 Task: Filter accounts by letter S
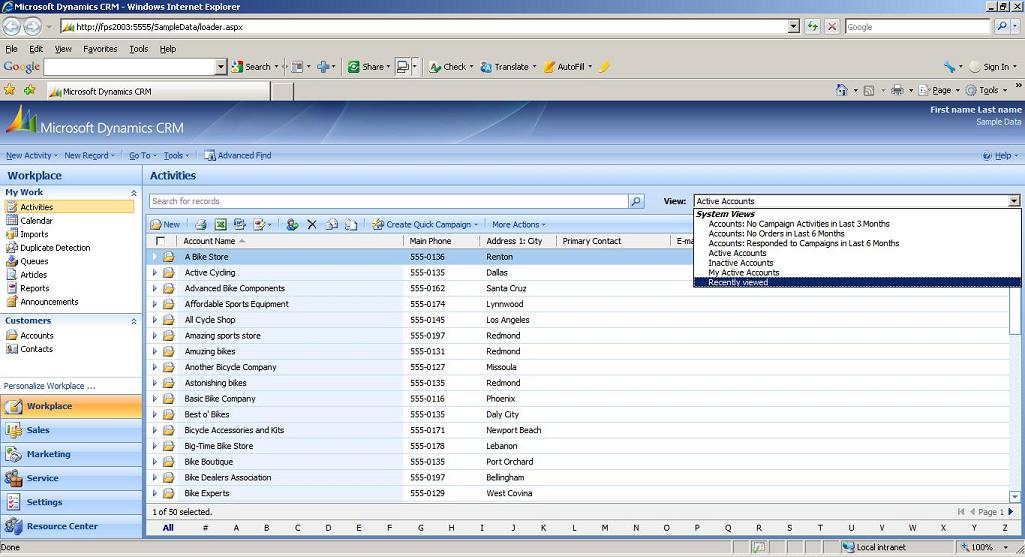[789, 528]
